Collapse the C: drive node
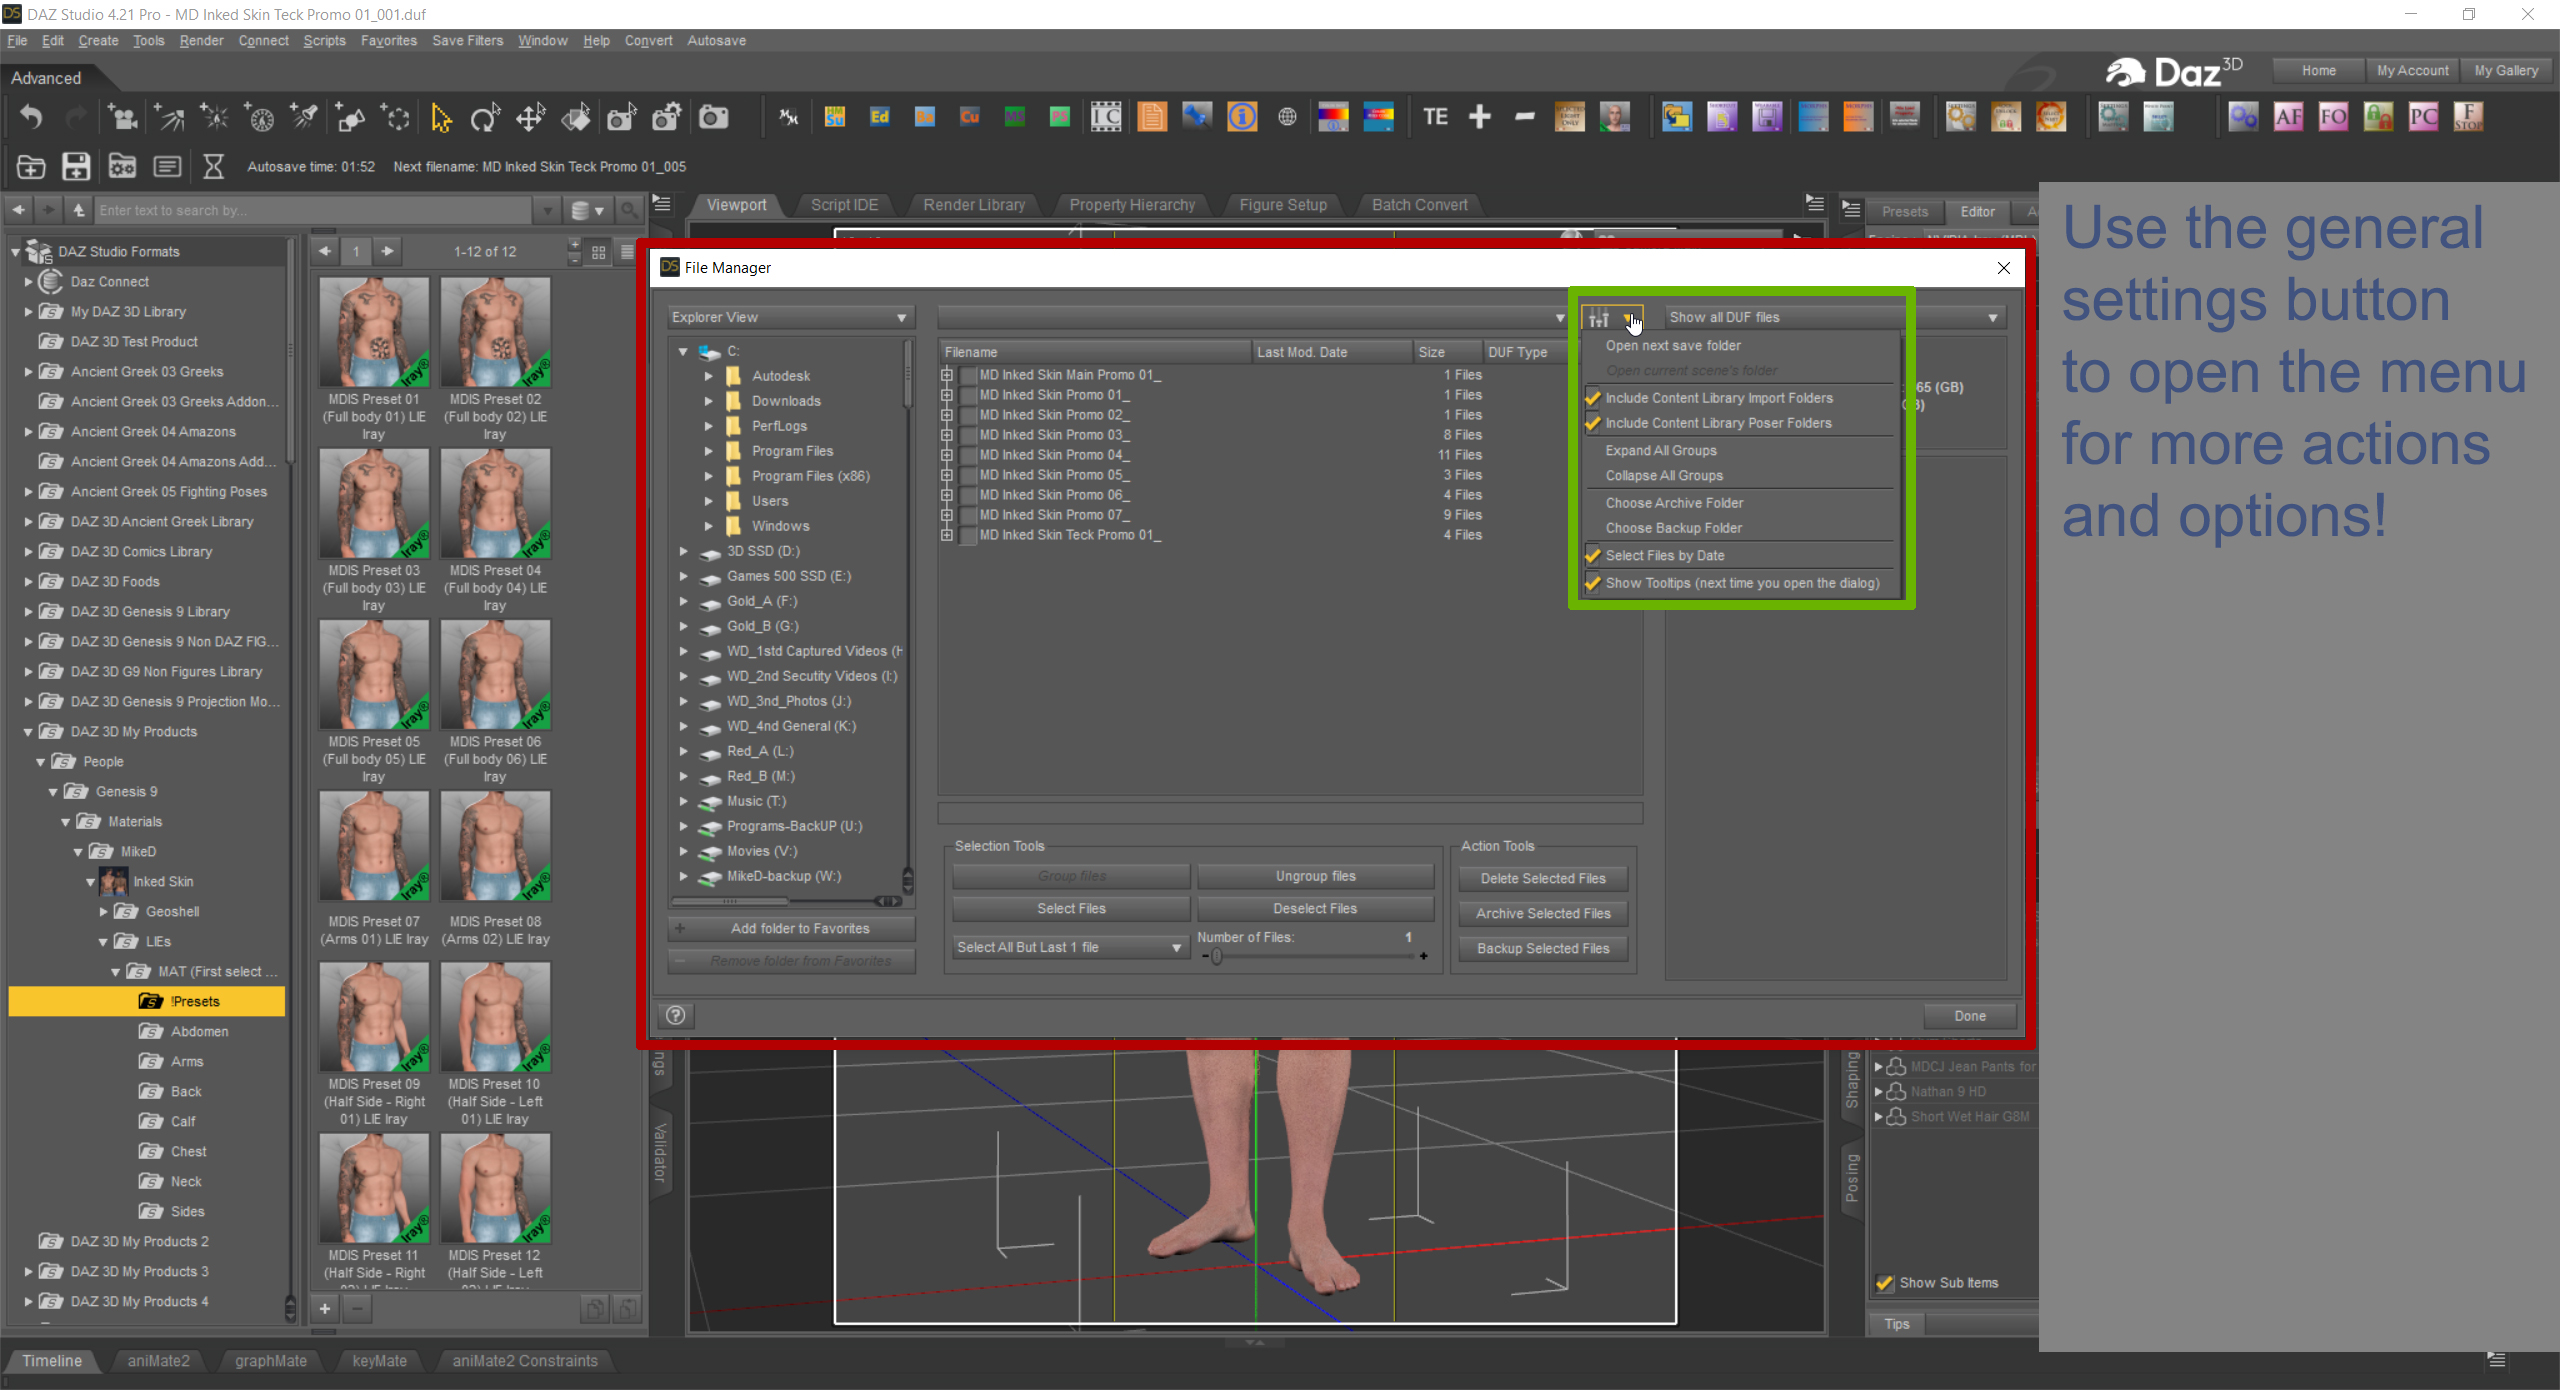 [x=683, y=351]
